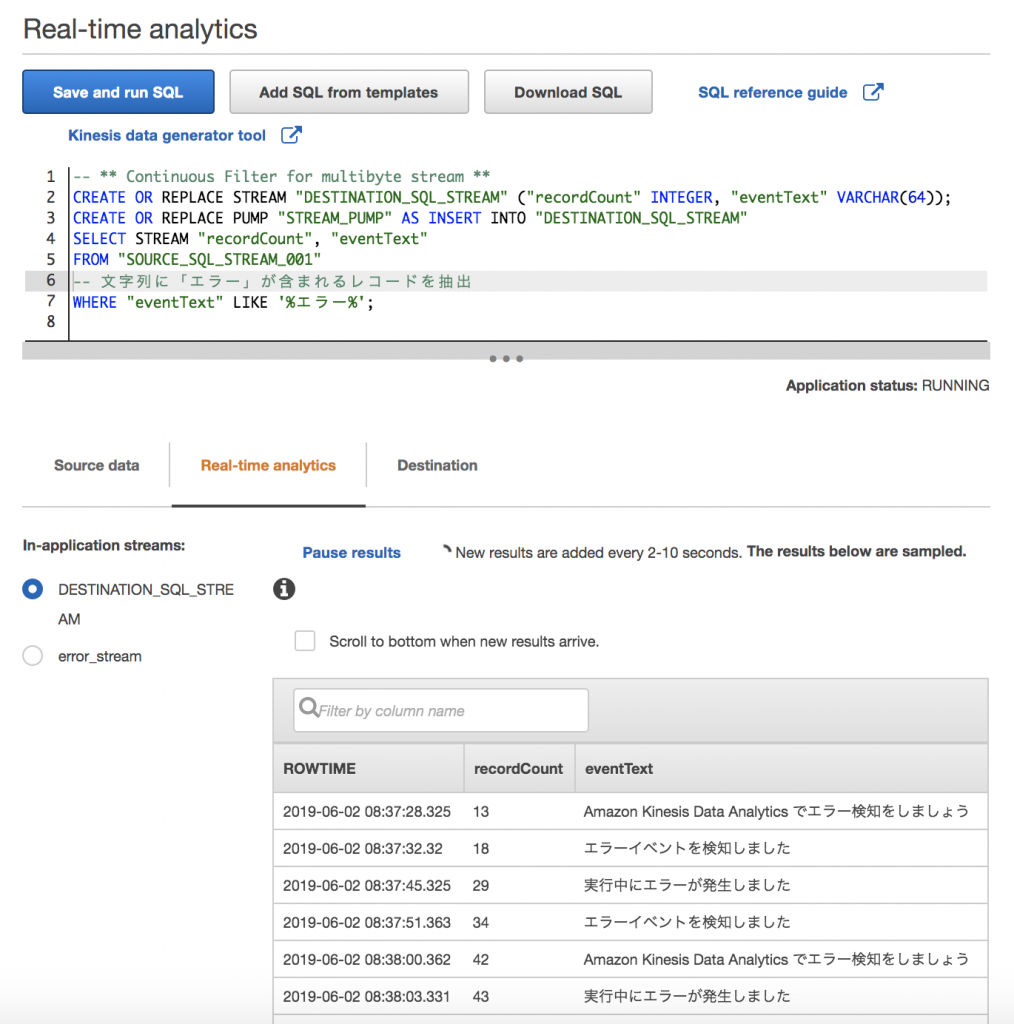Click the SELECT STREAM line in editor

point(250,239)
